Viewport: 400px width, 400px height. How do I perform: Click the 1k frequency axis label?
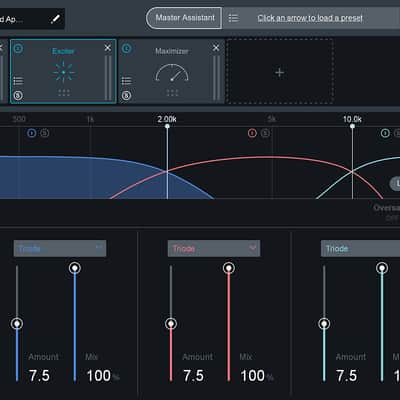pyautogui.click(x=90, y=119)
